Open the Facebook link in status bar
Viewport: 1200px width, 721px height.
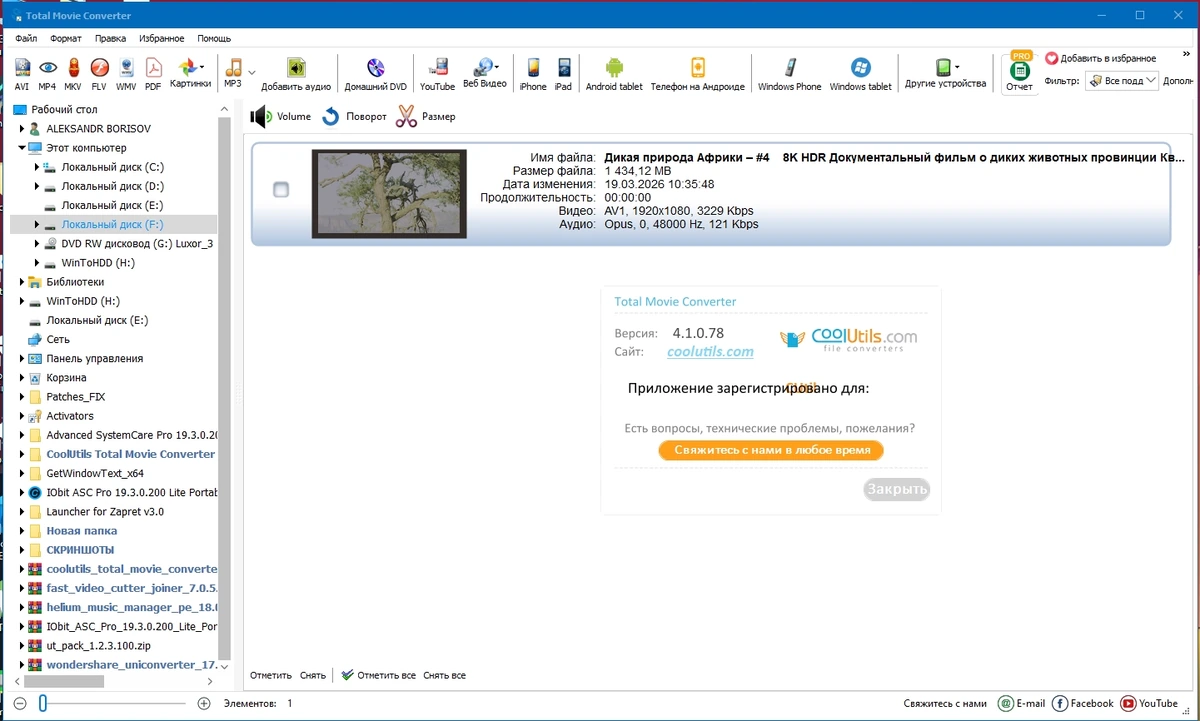(1082, 703)
